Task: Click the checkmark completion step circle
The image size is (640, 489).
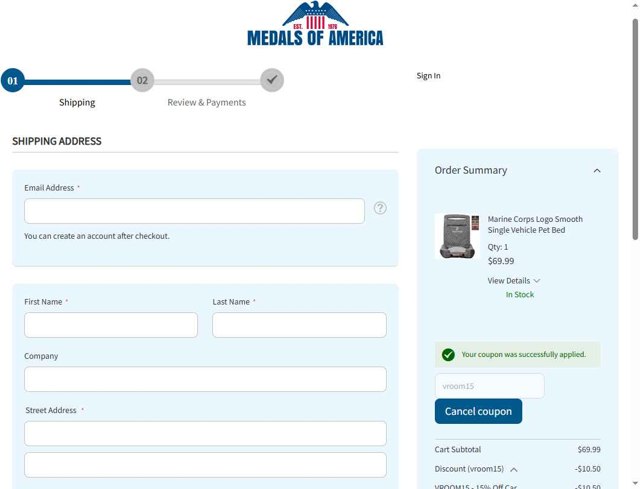Action: pos(272,80)
